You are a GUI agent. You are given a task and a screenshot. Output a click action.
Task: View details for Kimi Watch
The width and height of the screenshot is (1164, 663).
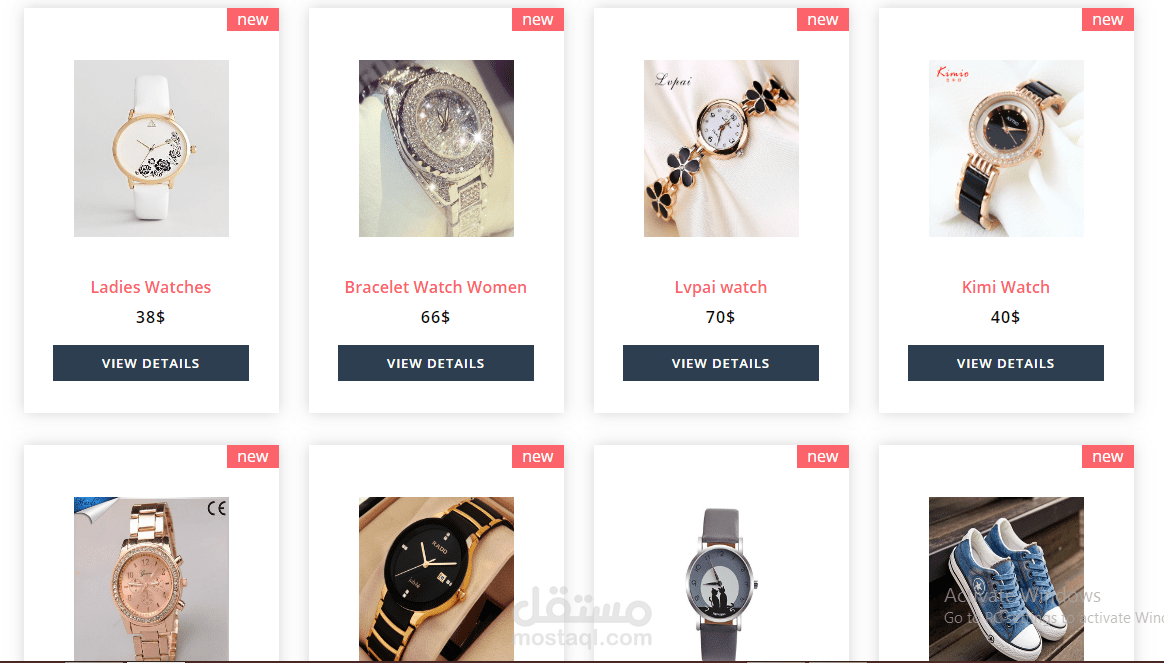click(1006, 363)
